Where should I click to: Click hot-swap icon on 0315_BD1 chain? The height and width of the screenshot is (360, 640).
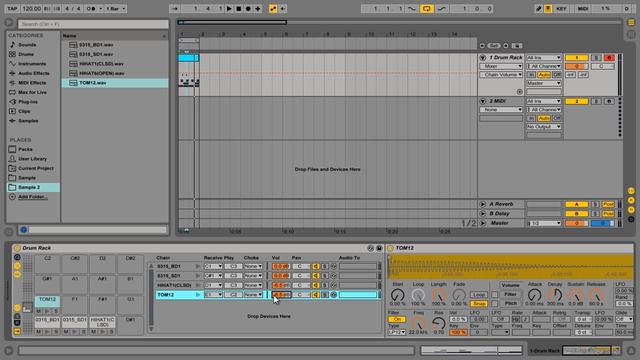[333, 266]
